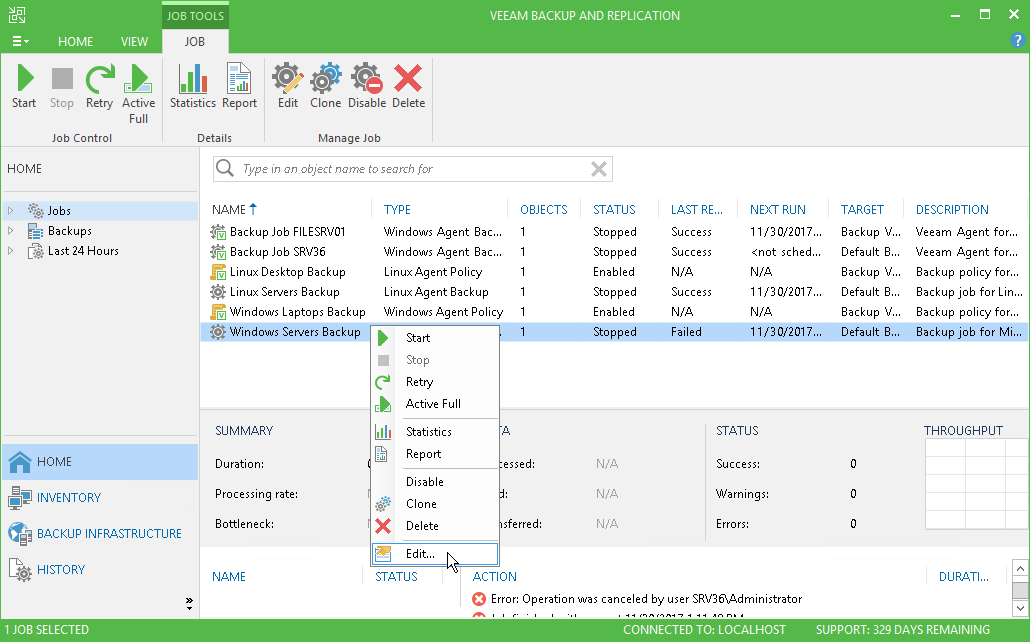Choose Edit... in context menu
This screenshot has width=1030, height=642.
435,554
